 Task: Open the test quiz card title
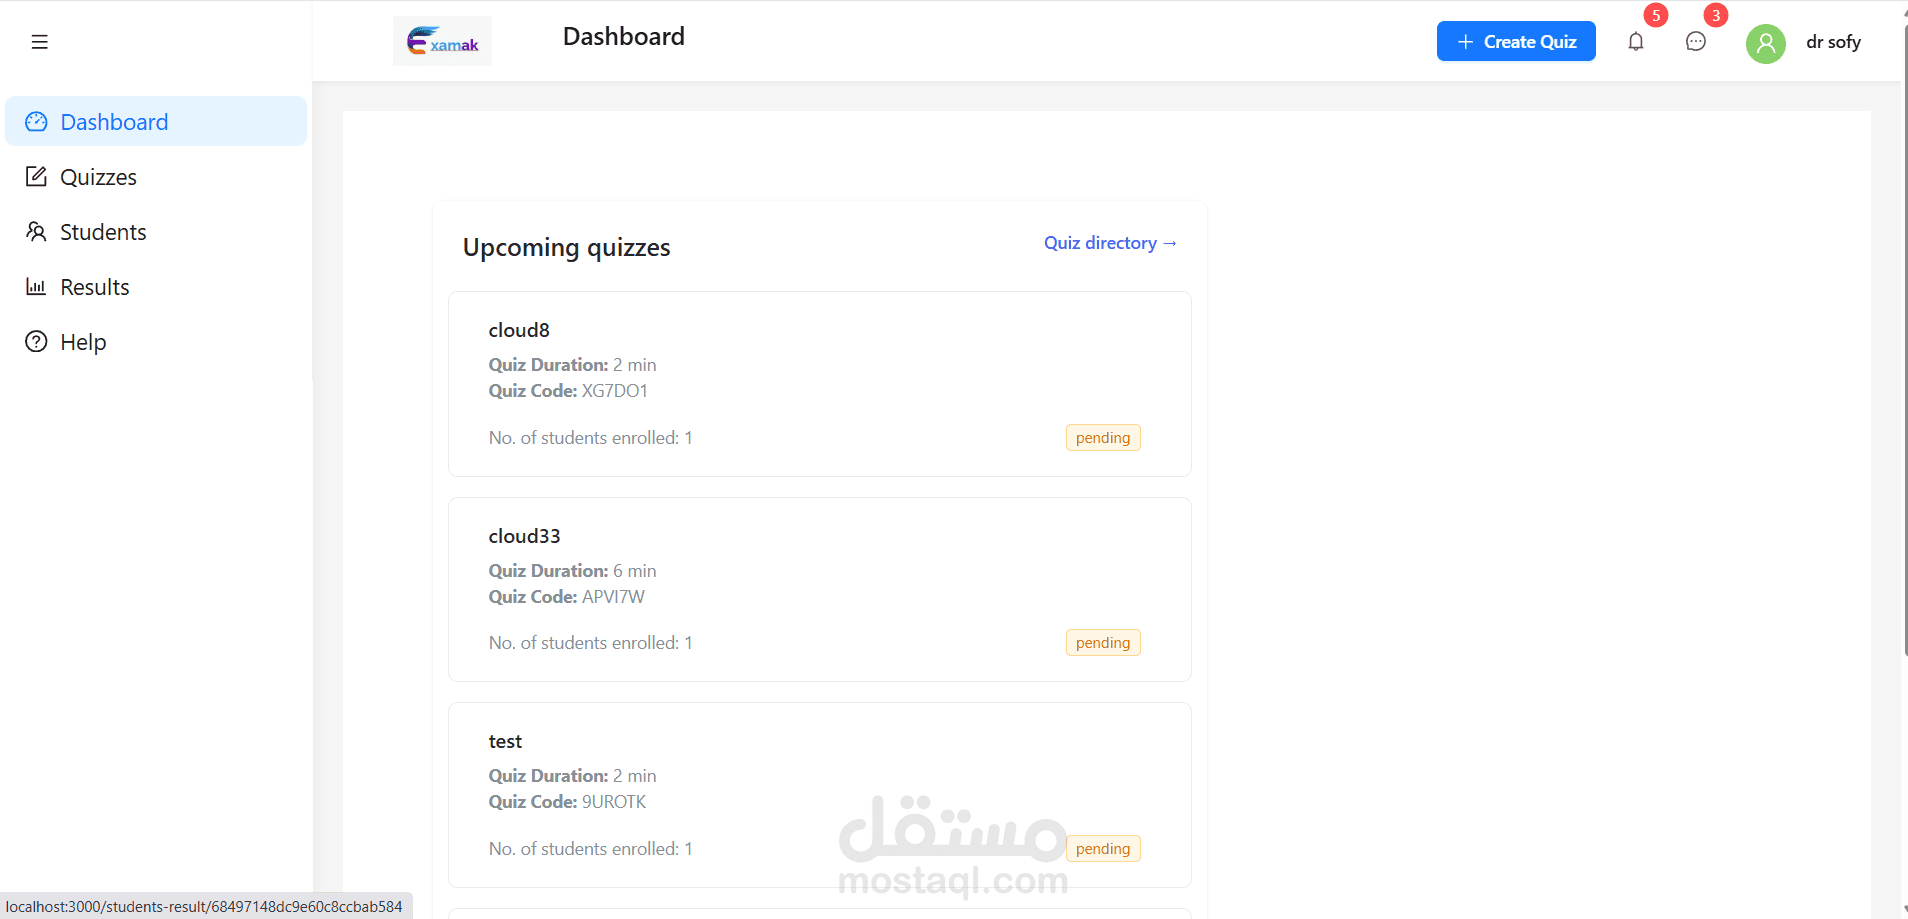click(505, 741)
